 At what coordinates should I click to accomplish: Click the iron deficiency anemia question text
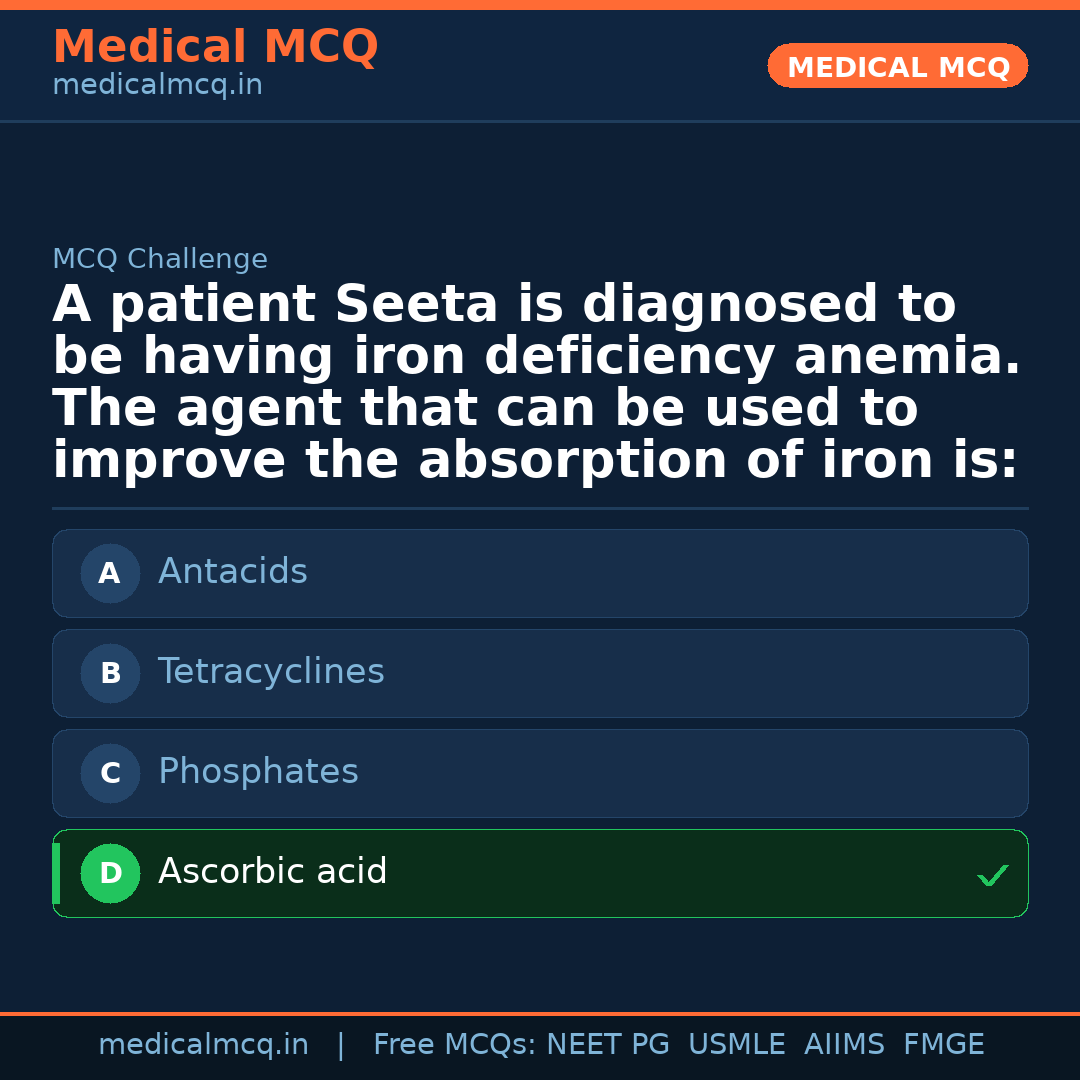coord(536,383)
